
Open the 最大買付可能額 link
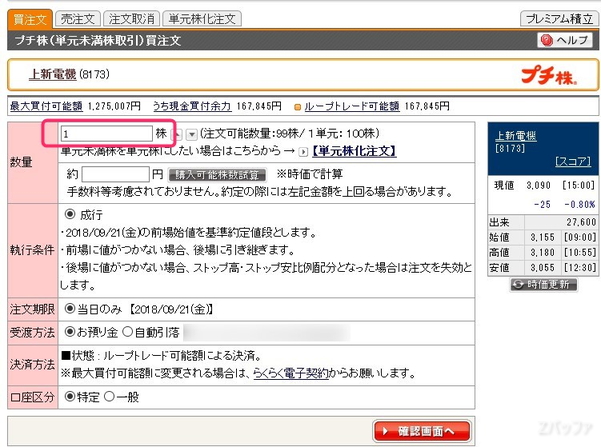[46, 106]
